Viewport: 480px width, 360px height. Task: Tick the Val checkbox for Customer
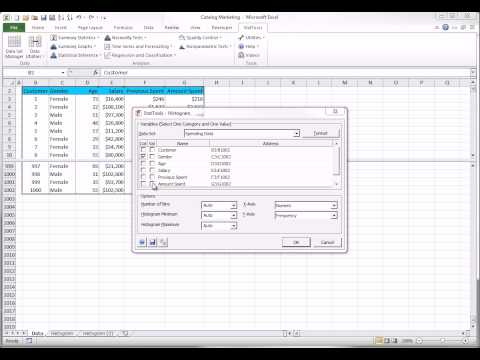point(152,150)
